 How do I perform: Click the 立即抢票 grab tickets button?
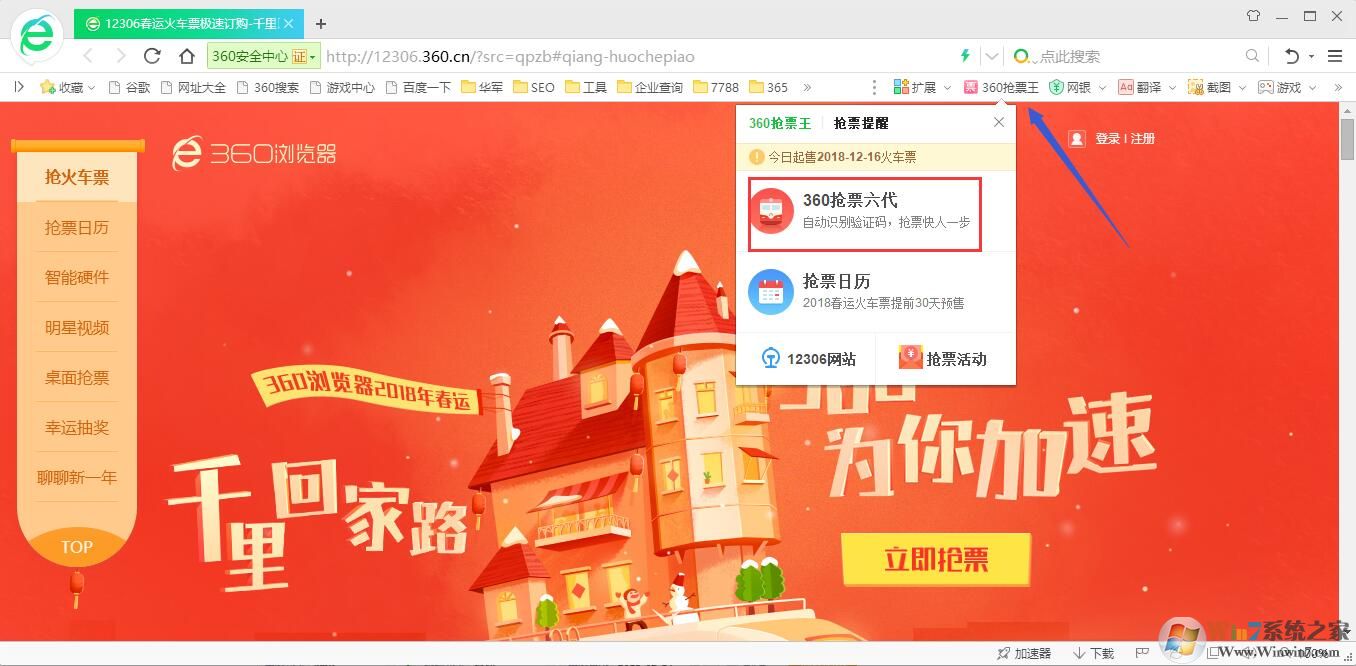pyautogui.click(x=936, y=561)
